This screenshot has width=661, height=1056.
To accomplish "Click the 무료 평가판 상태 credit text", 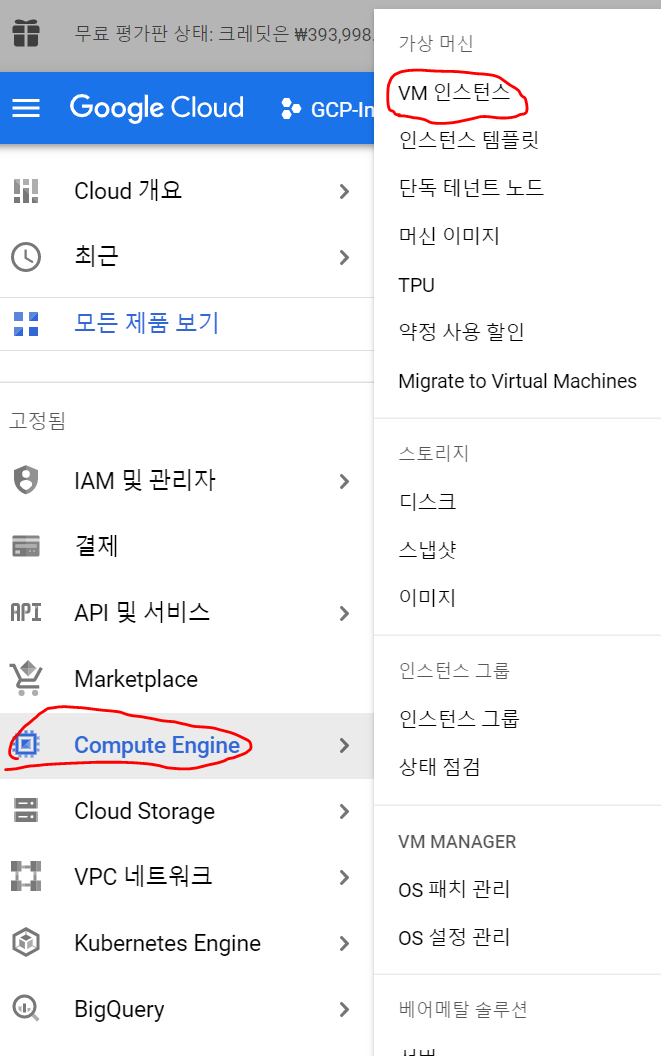I will click(x=224, y=34).
